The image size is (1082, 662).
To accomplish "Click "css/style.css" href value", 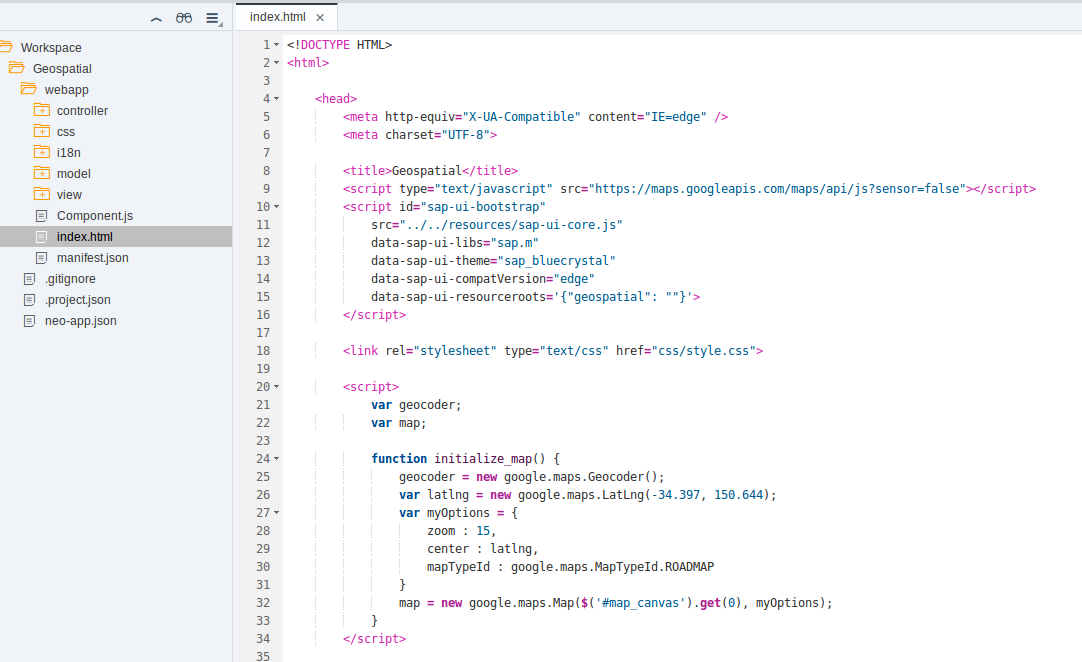I will click(704, 351).
